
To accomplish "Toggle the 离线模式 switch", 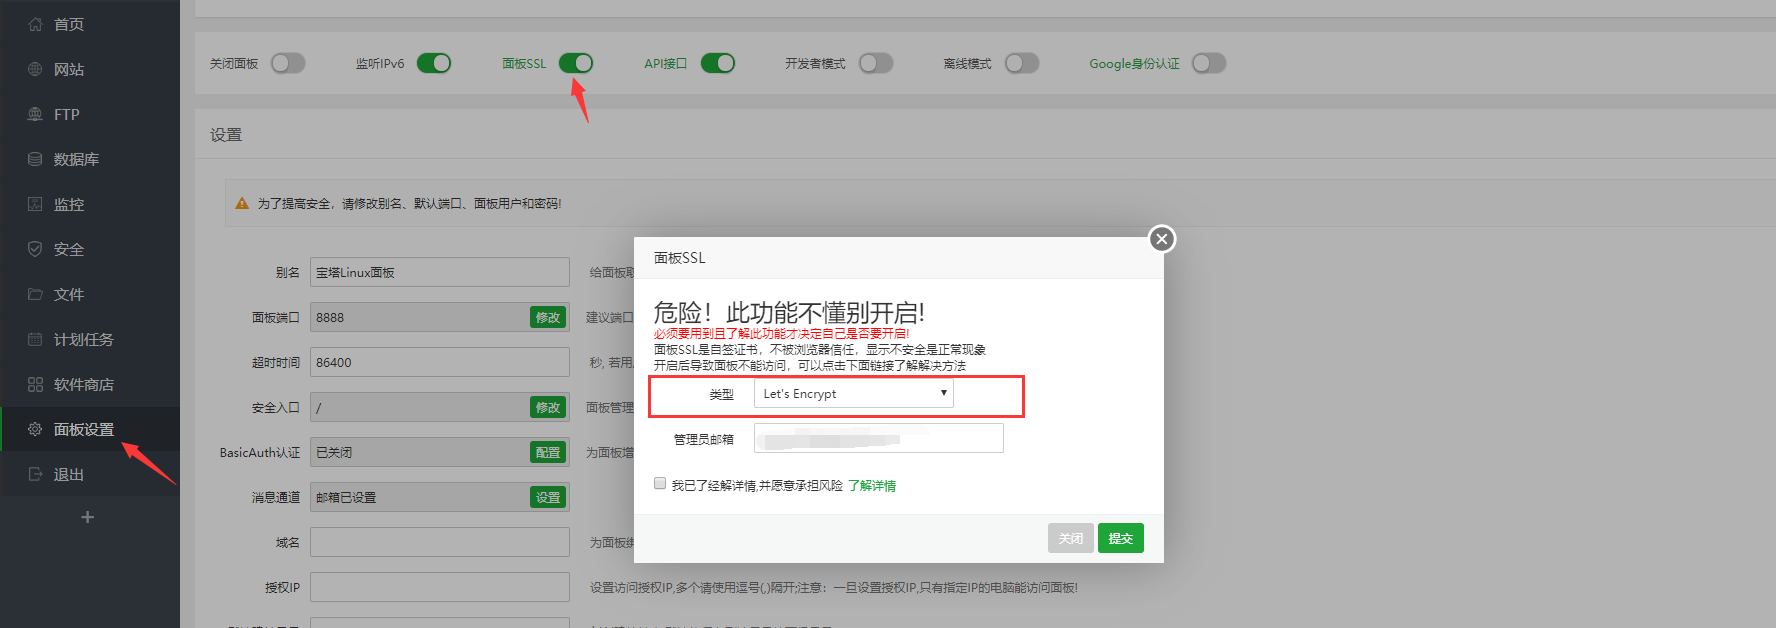I will (x=1022, y=63).
